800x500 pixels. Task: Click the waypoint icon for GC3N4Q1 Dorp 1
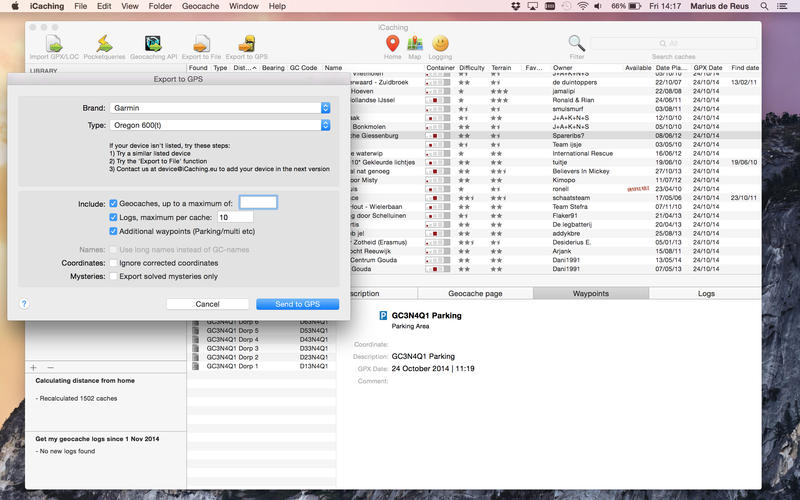(x=195, y=366)
